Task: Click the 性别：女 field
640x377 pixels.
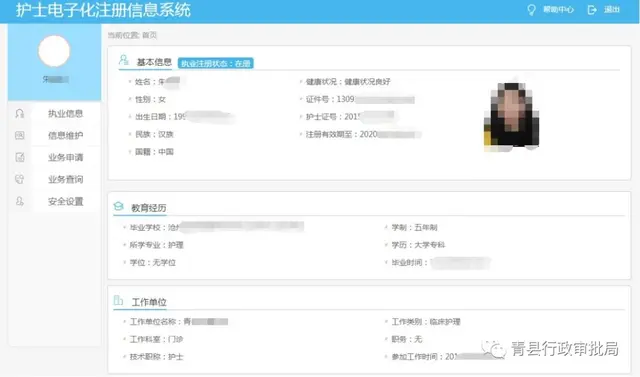Action: click(150, 99)
